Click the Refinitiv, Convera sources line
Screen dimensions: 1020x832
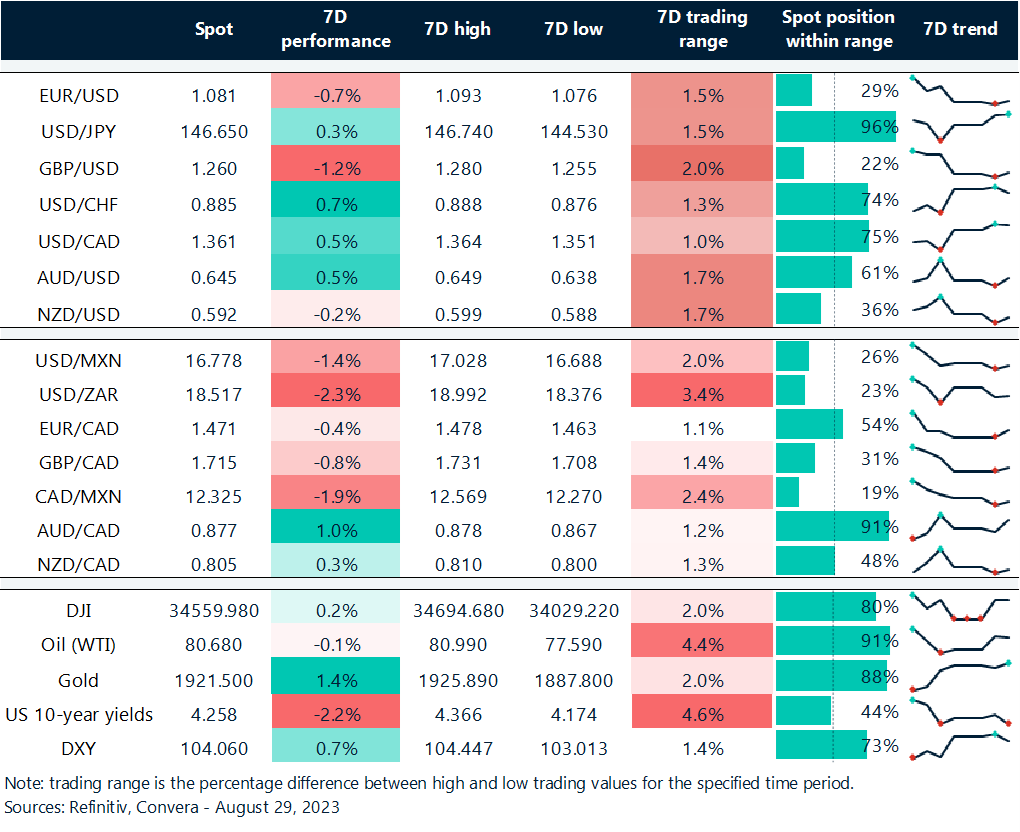click(172, 807)
